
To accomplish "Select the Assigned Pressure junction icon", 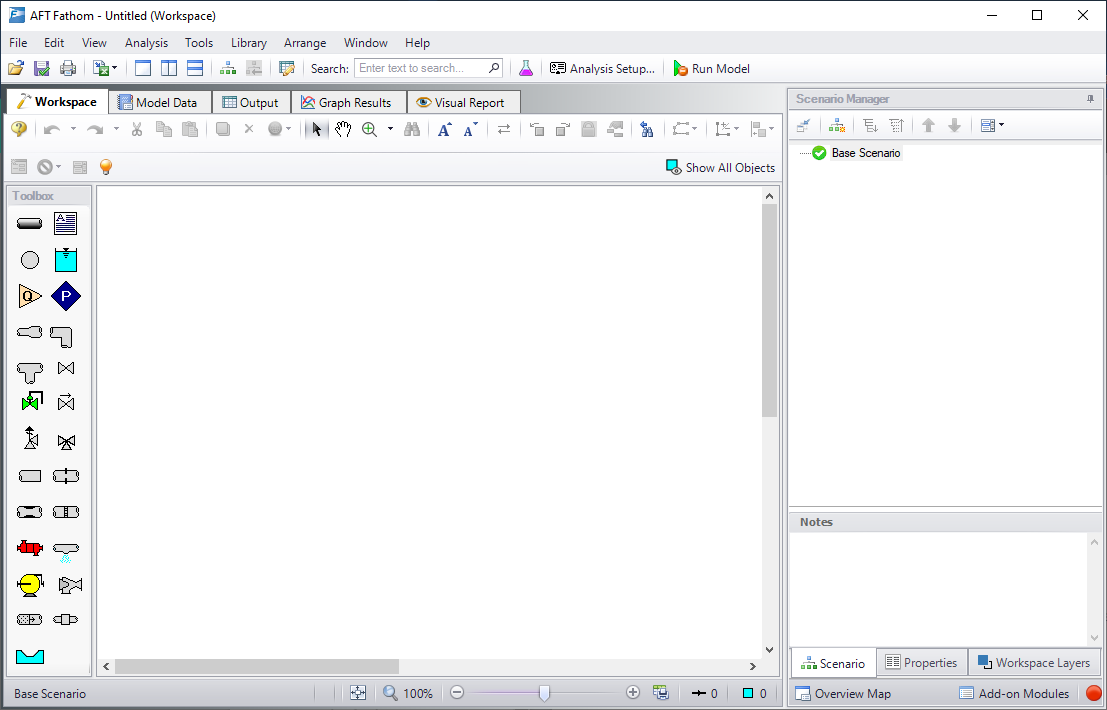I will point(66,296).
